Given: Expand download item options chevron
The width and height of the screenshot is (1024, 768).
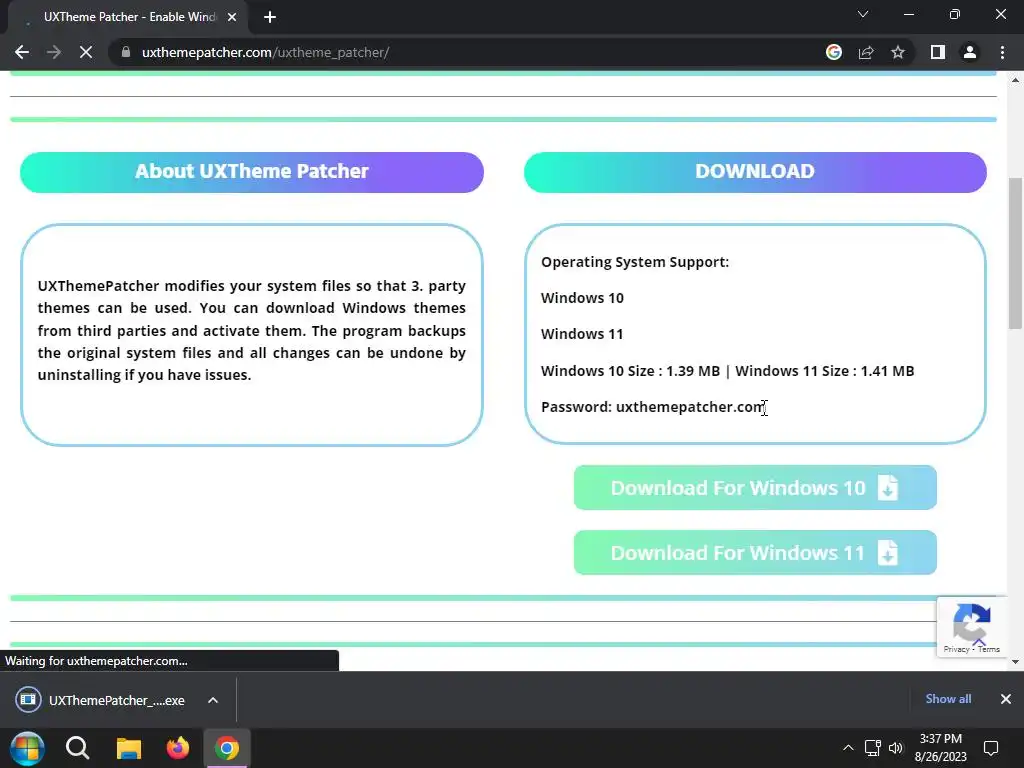Looking at the screenshot, I should click(213, 700).
